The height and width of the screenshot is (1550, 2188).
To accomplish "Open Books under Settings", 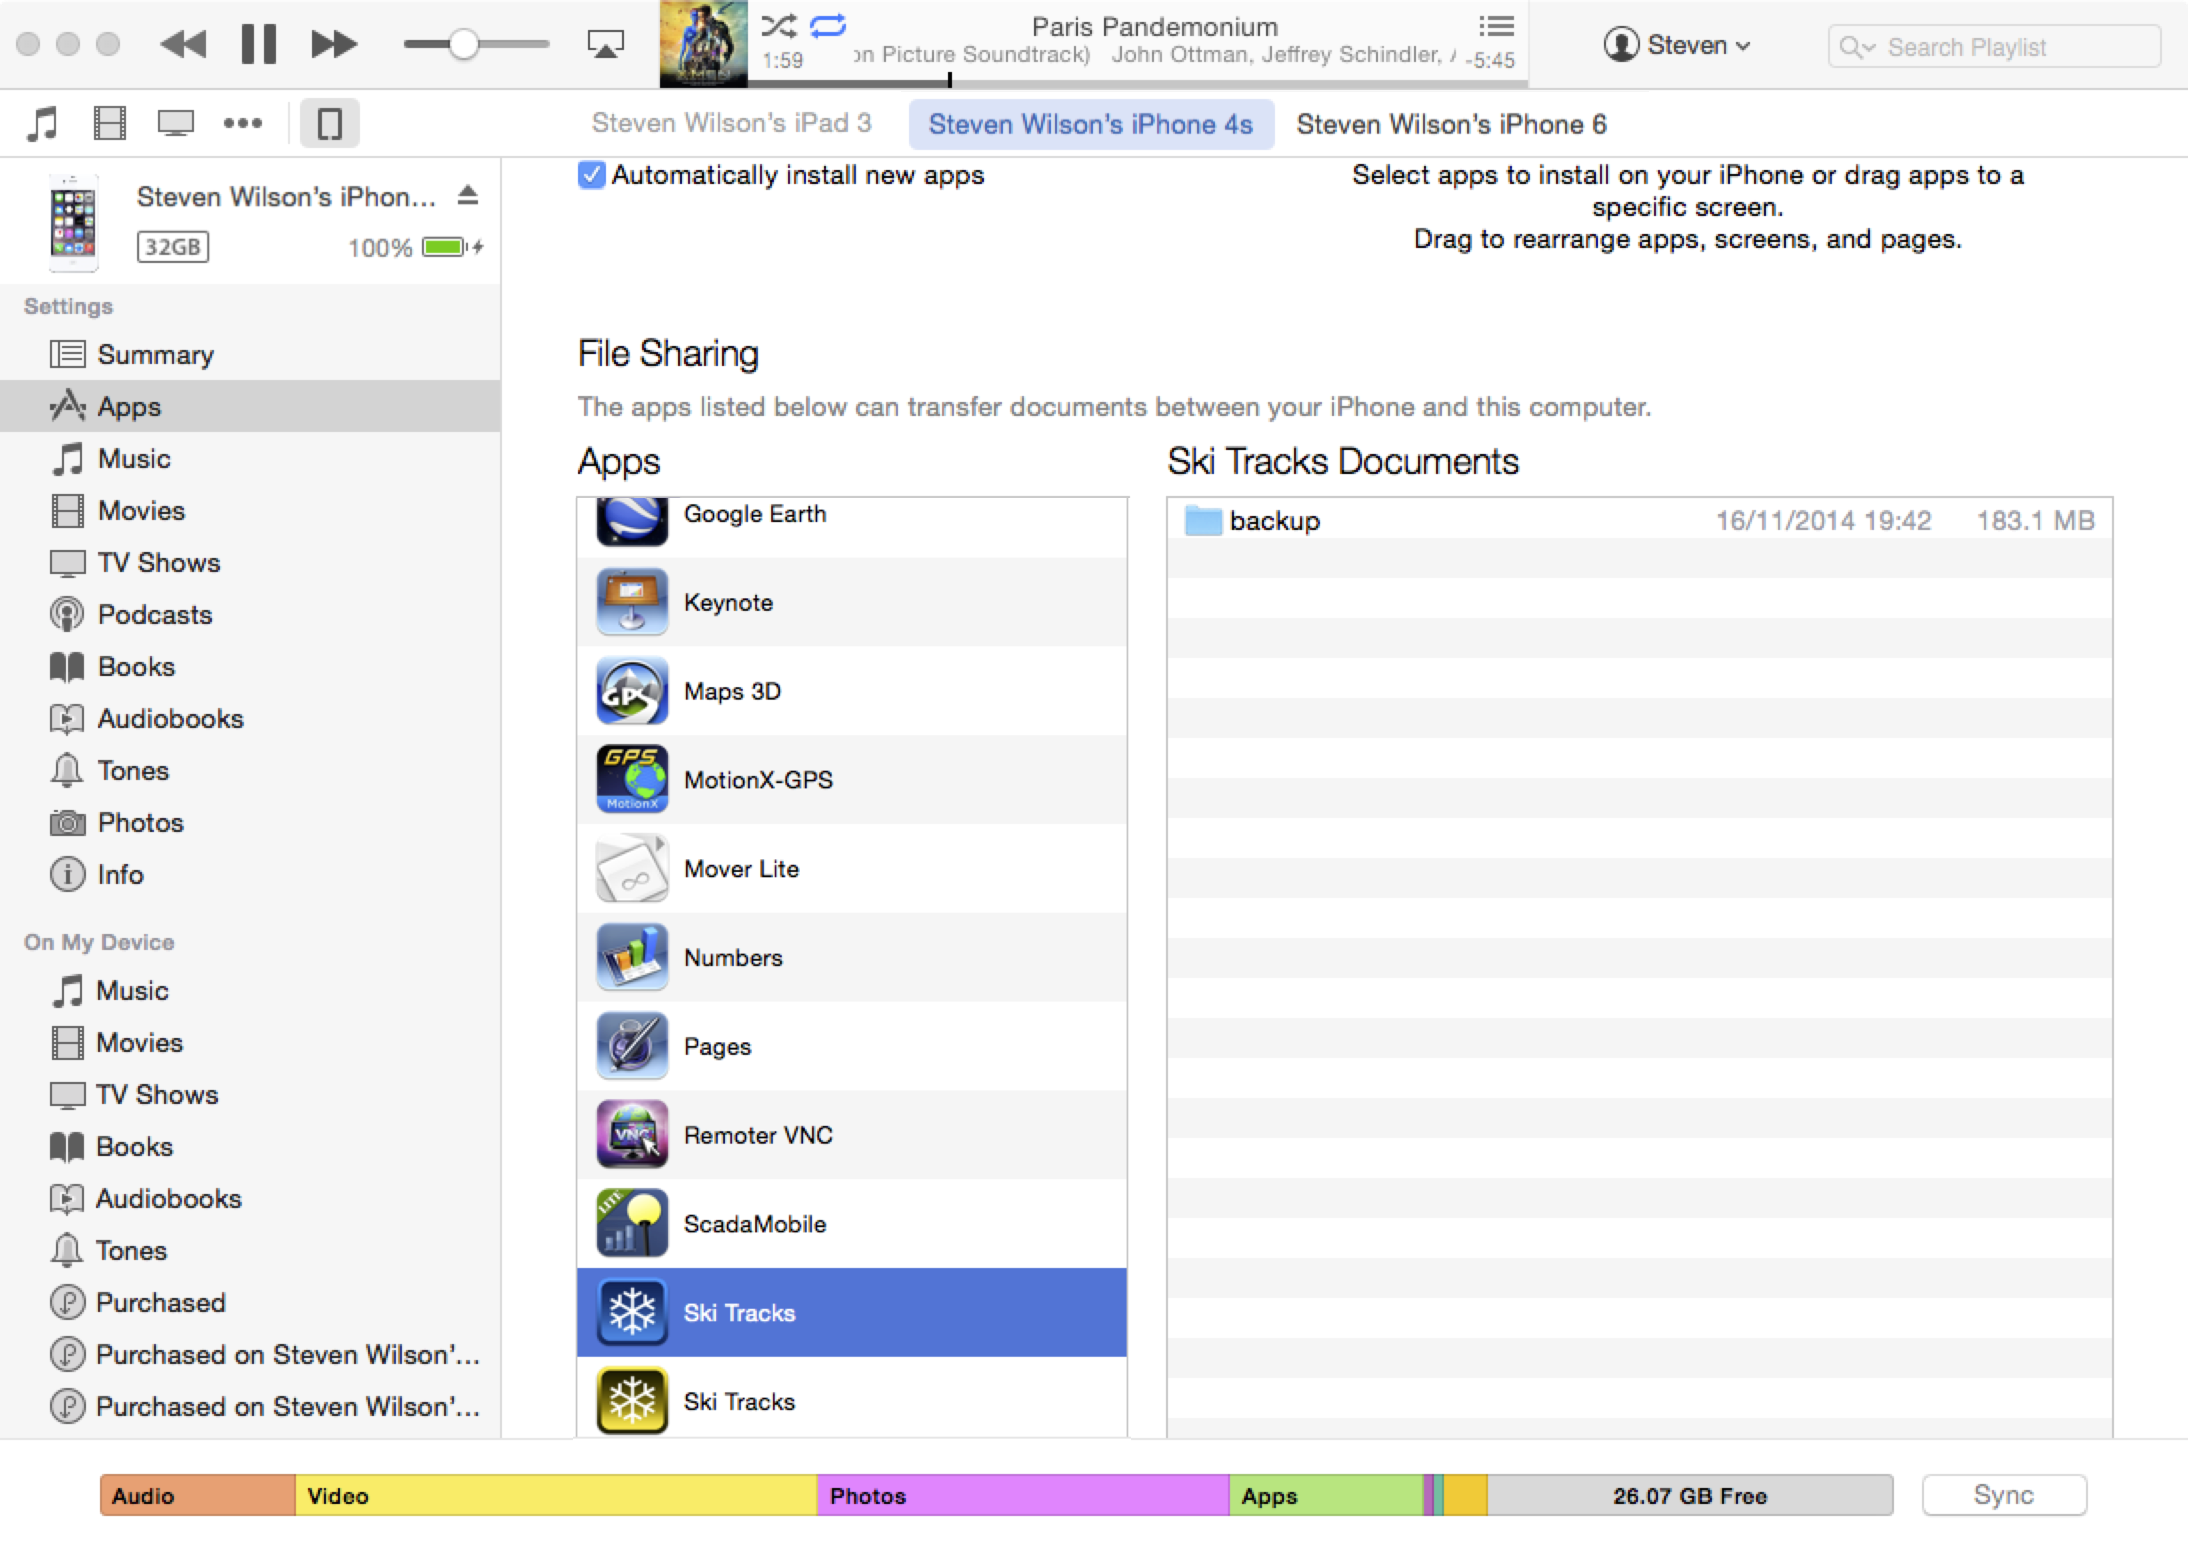I will click(250, 666).
